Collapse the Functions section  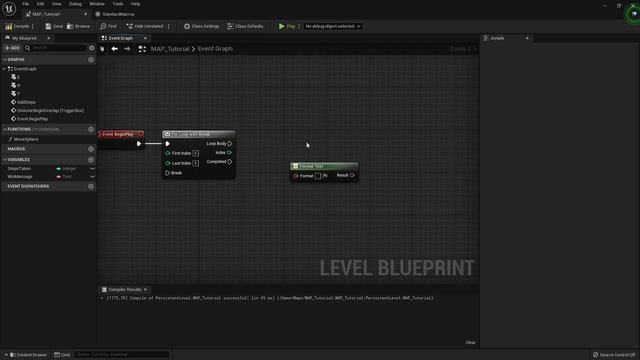coord(5,129)
